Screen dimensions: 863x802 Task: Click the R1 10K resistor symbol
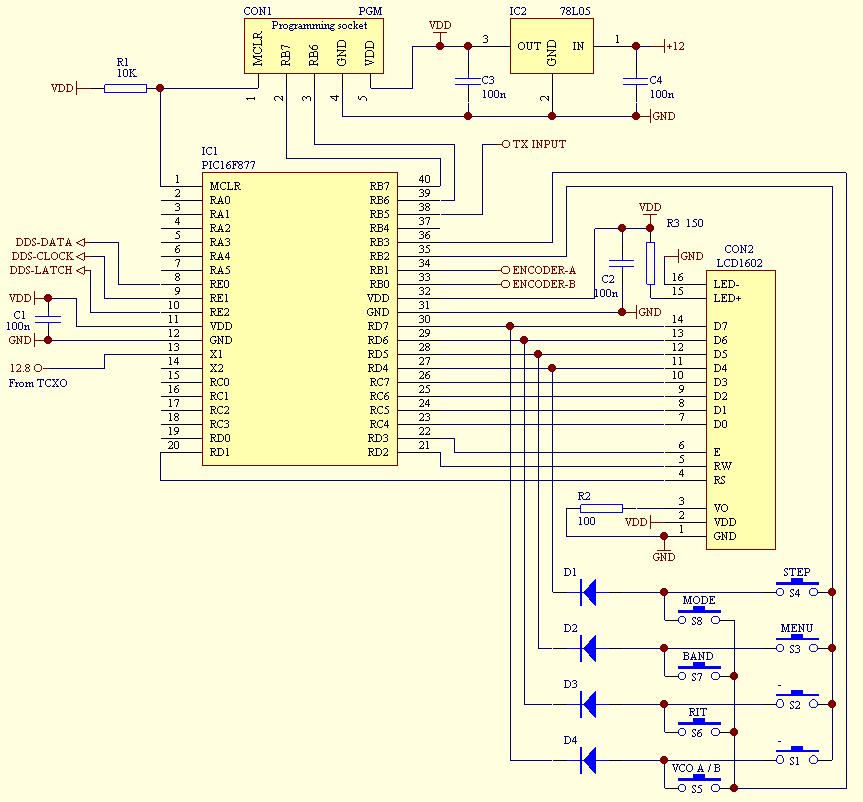tap(126, 88)
